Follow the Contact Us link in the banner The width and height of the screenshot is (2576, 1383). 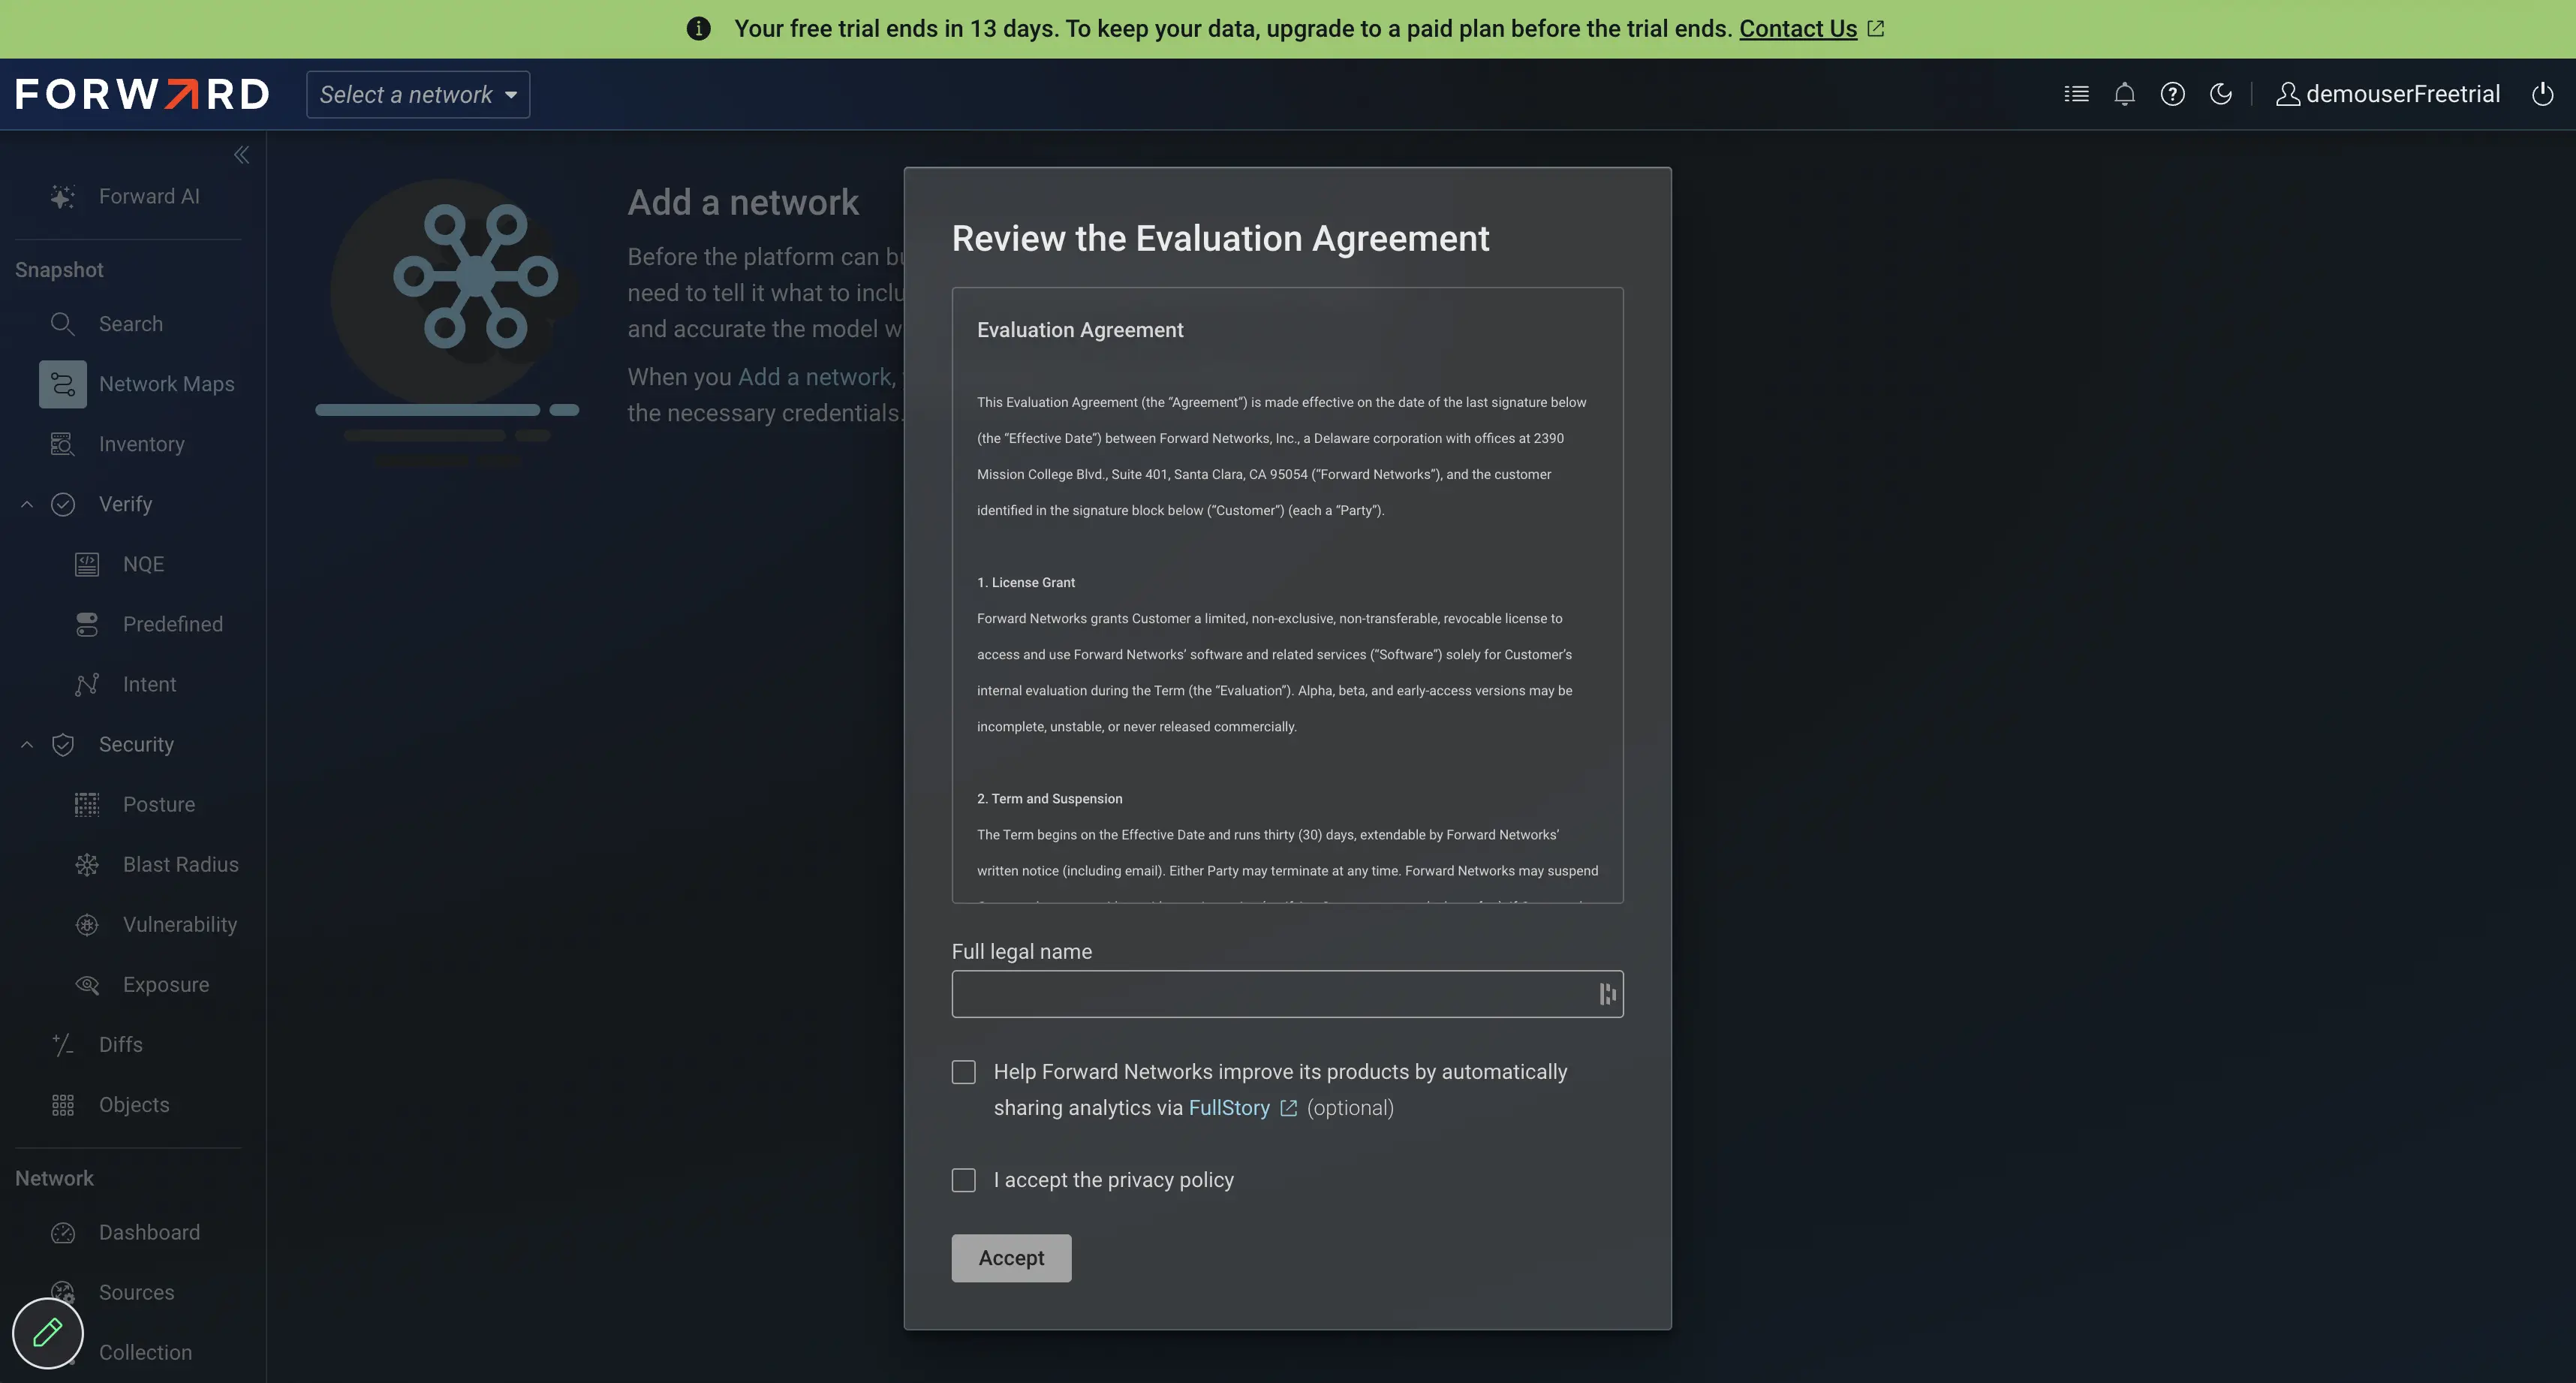click(x=1798, y=28)
